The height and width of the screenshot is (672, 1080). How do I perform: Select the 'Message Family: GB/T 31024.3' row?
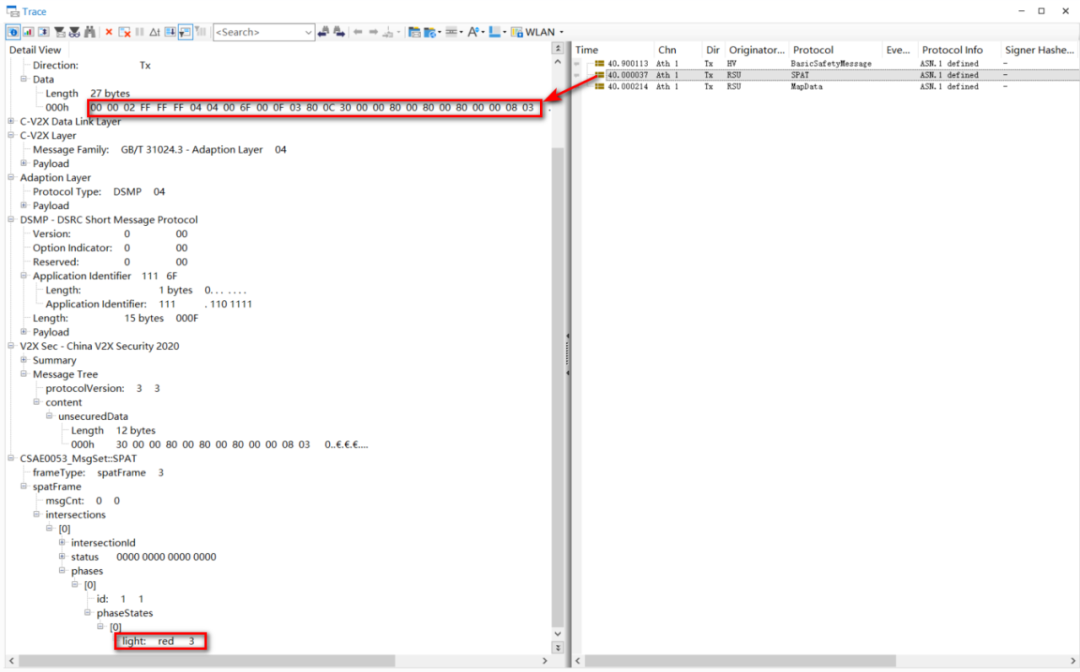[x=160, y=149]
